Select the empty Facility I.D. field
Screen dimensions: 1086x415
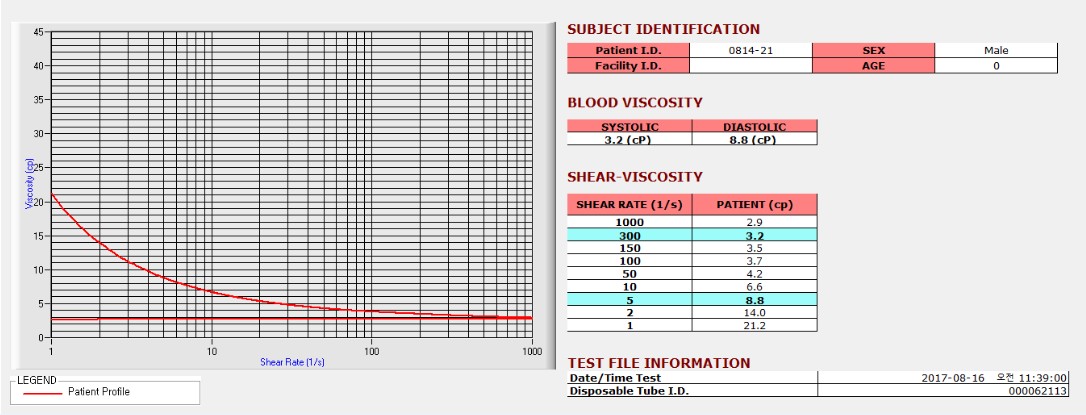(751, 66)
